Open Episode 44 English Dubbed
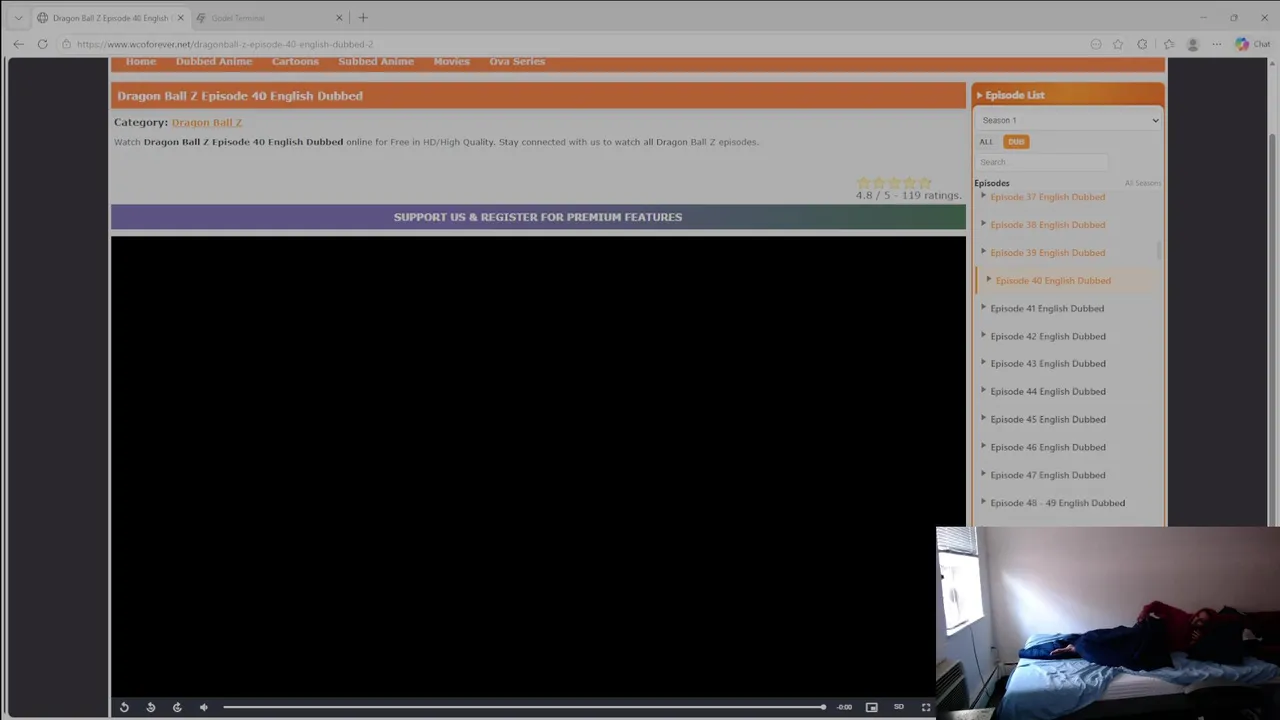1280x720 pixels. [x=1047, y=392]
